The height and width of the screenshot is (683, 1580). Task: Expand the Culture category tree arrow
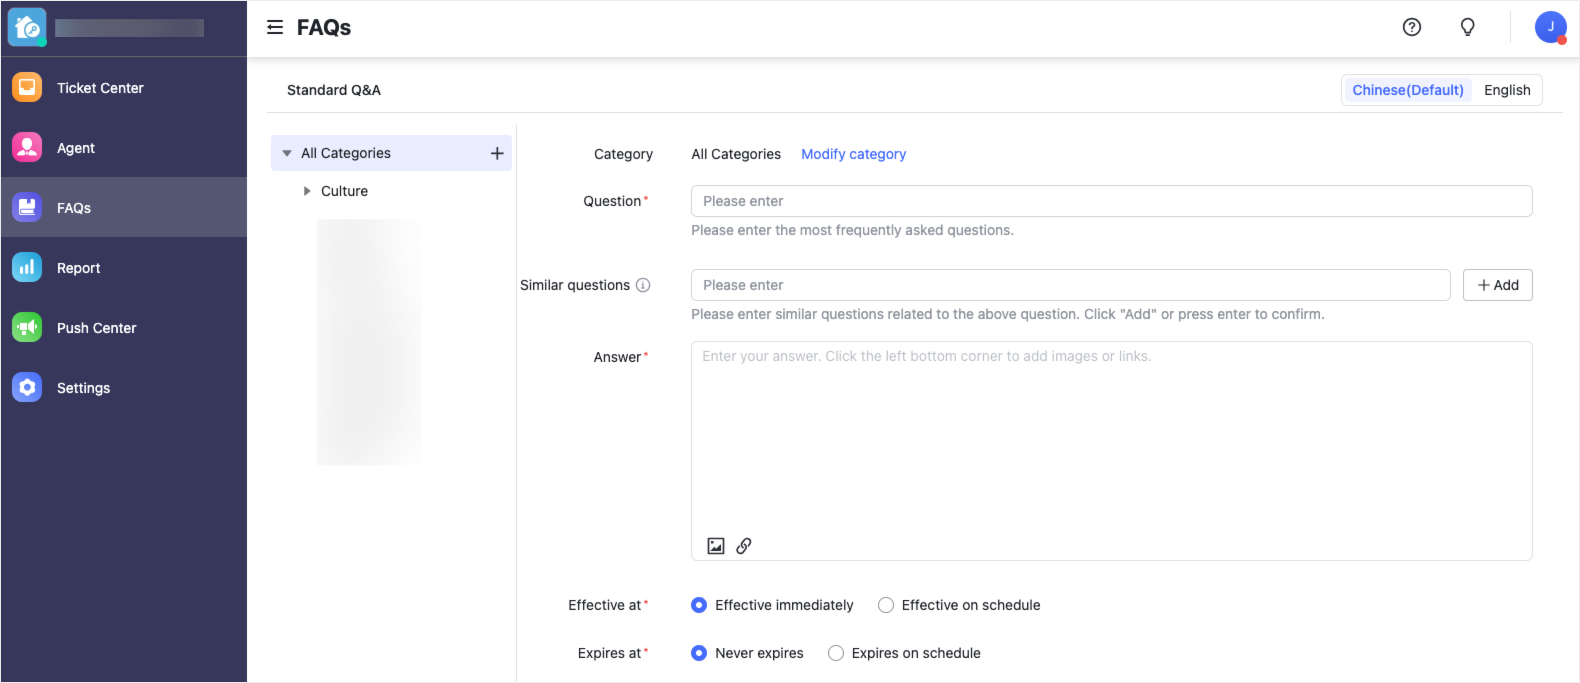(307, 191)
